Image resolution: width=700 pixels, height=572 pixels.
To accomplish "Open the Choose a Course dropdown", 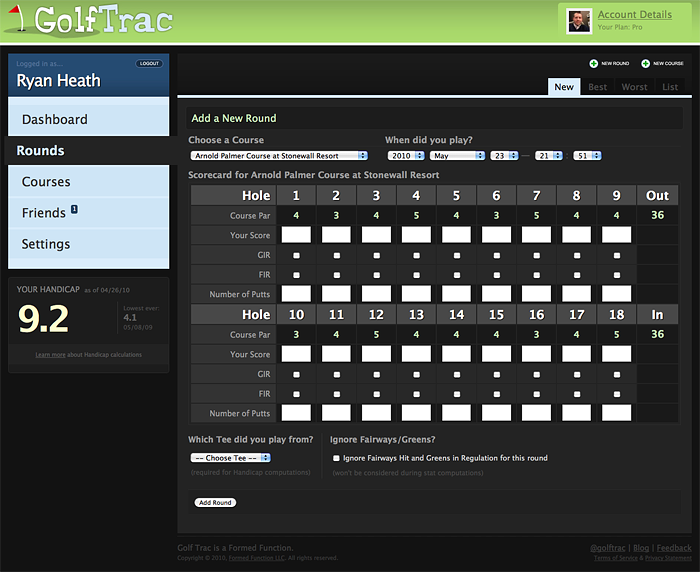I will (x=279, y=155).
